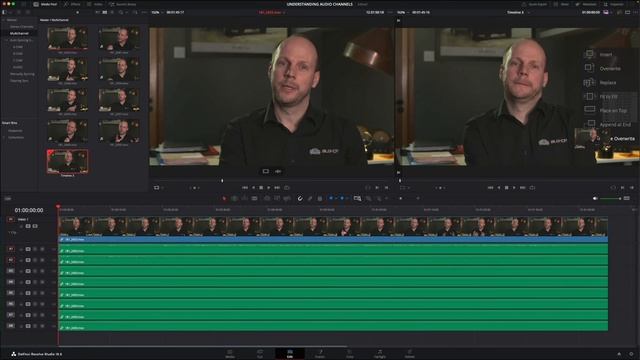
Task: Click the A2 destination control button
Action: coord(11,260)
